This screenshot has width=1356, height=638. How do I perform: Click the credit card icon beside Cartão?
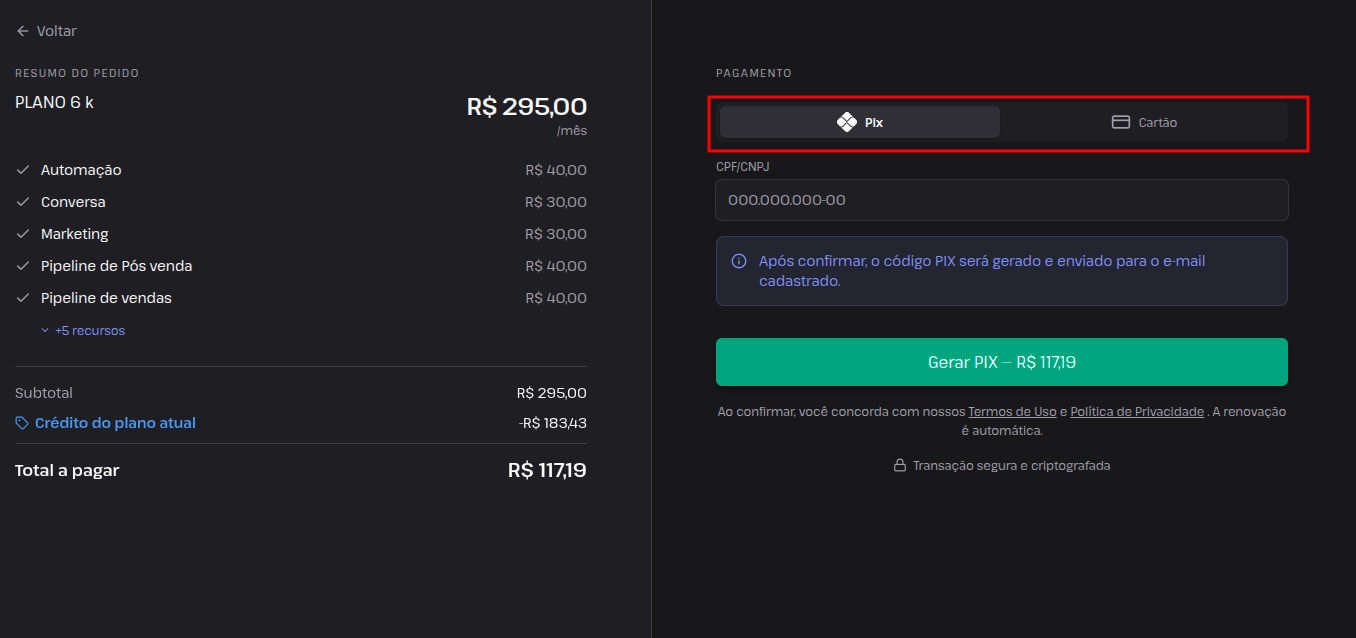point(1121,122)
